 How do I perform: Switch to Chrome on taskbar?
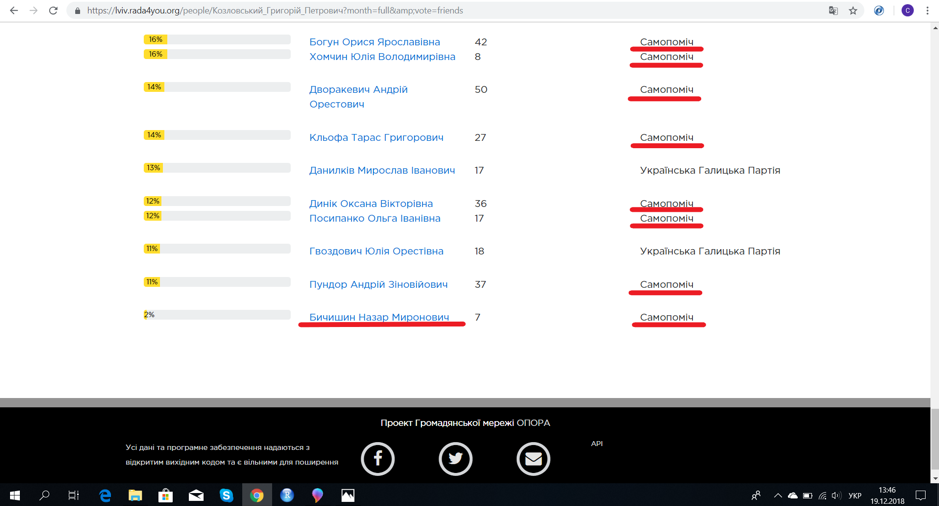[x=257, y=495]
